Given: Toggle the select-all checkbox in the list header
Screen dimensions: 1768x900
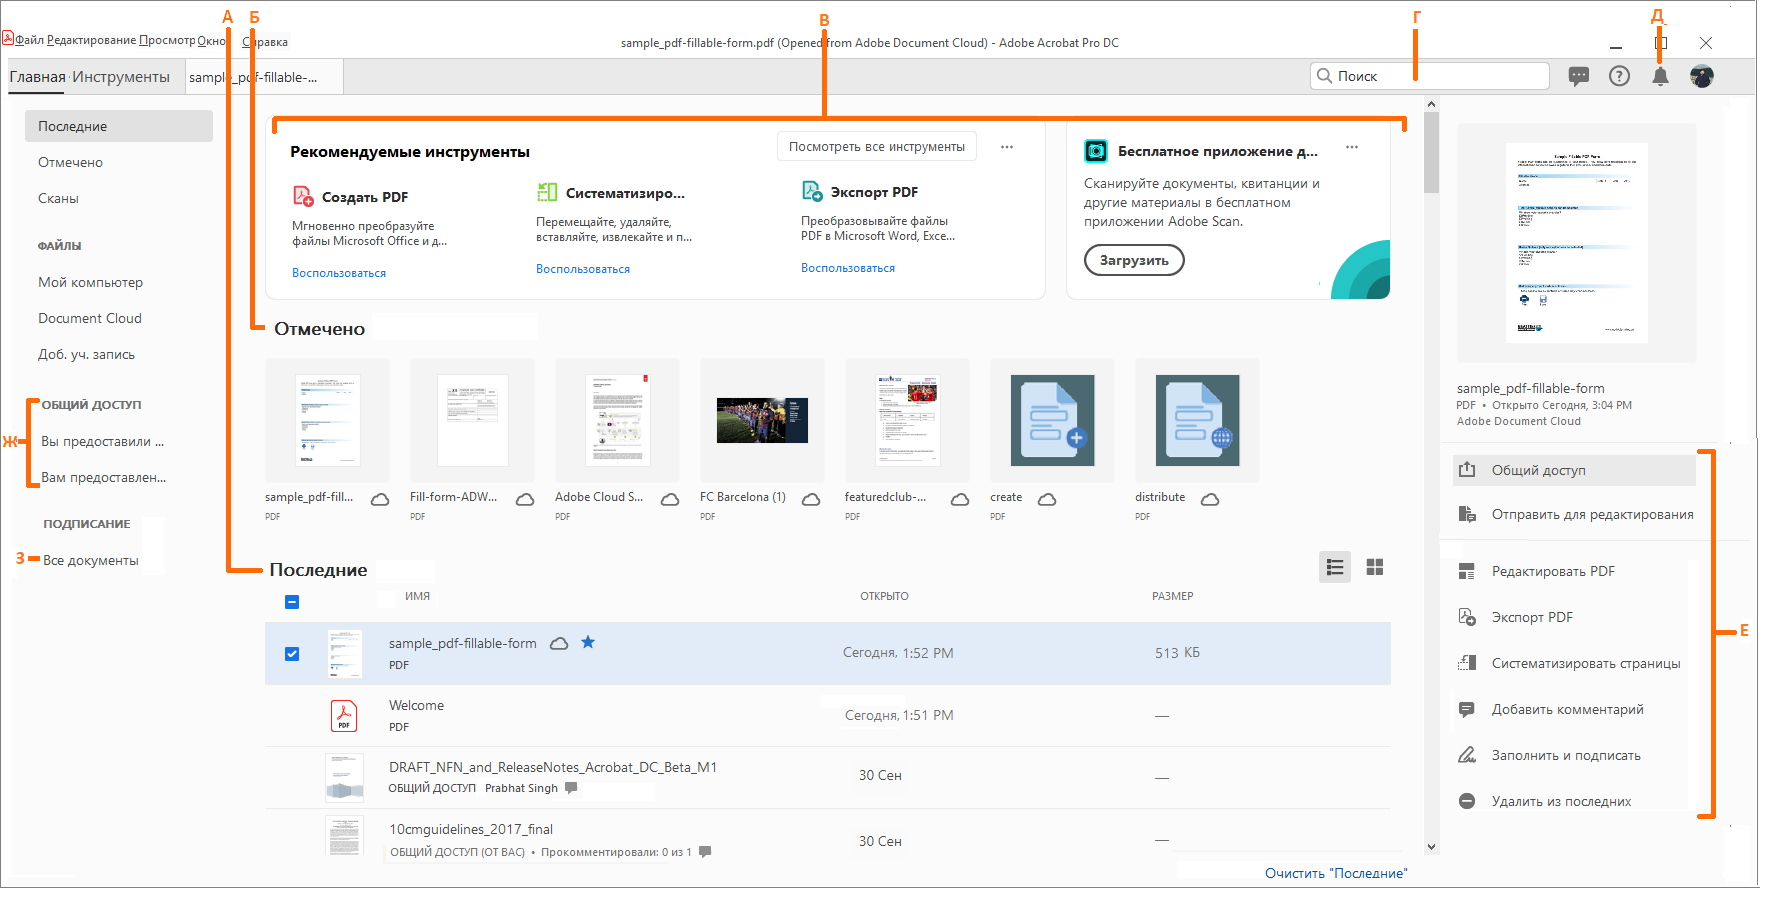Looking at the screenshot, I should (x=292, y=602).
